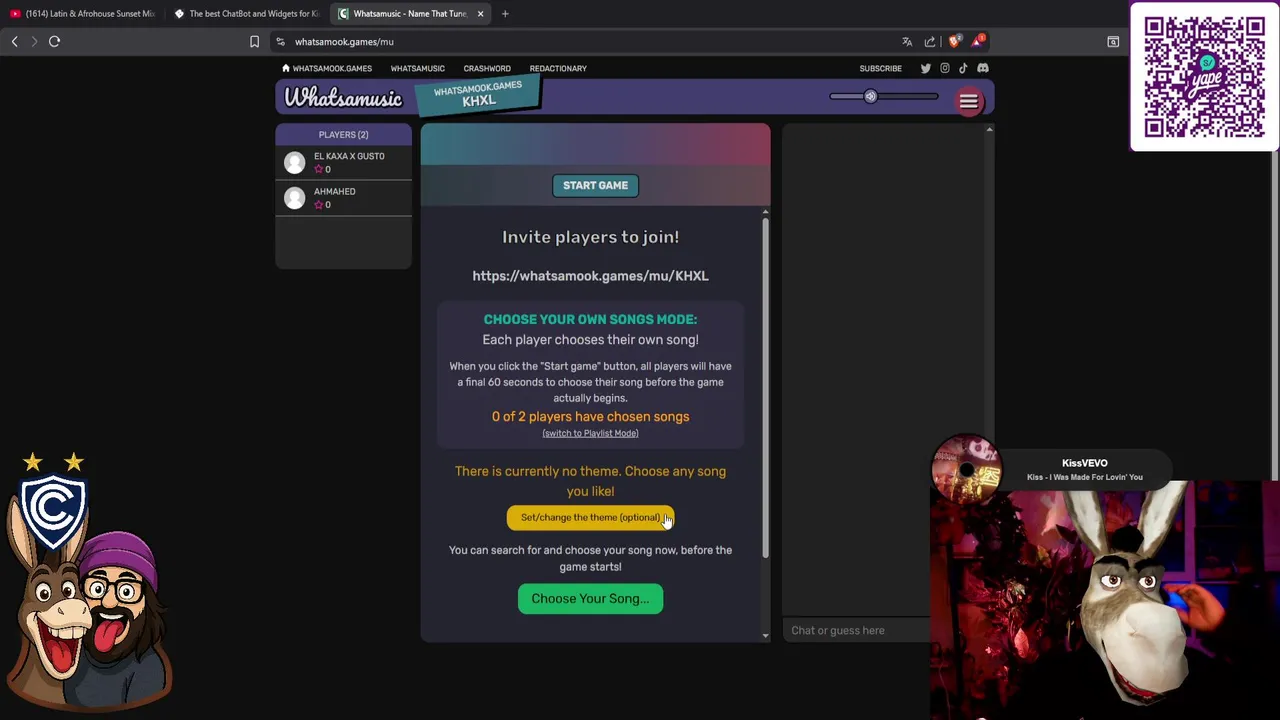The width and height of the screenshot is (1280, 720).
Task: Click the KissVEVO album art thumbnail
Action: pos(966,468)
